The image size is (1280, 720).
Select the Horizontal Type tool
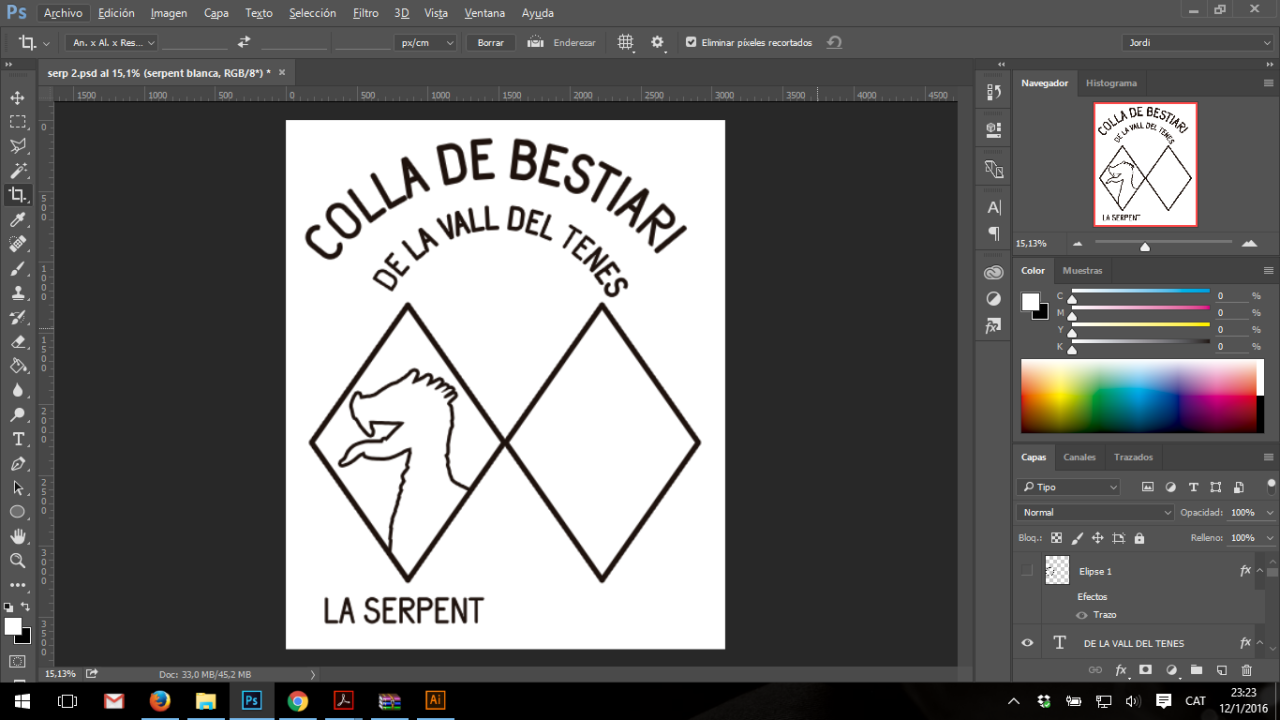(17, 440)
